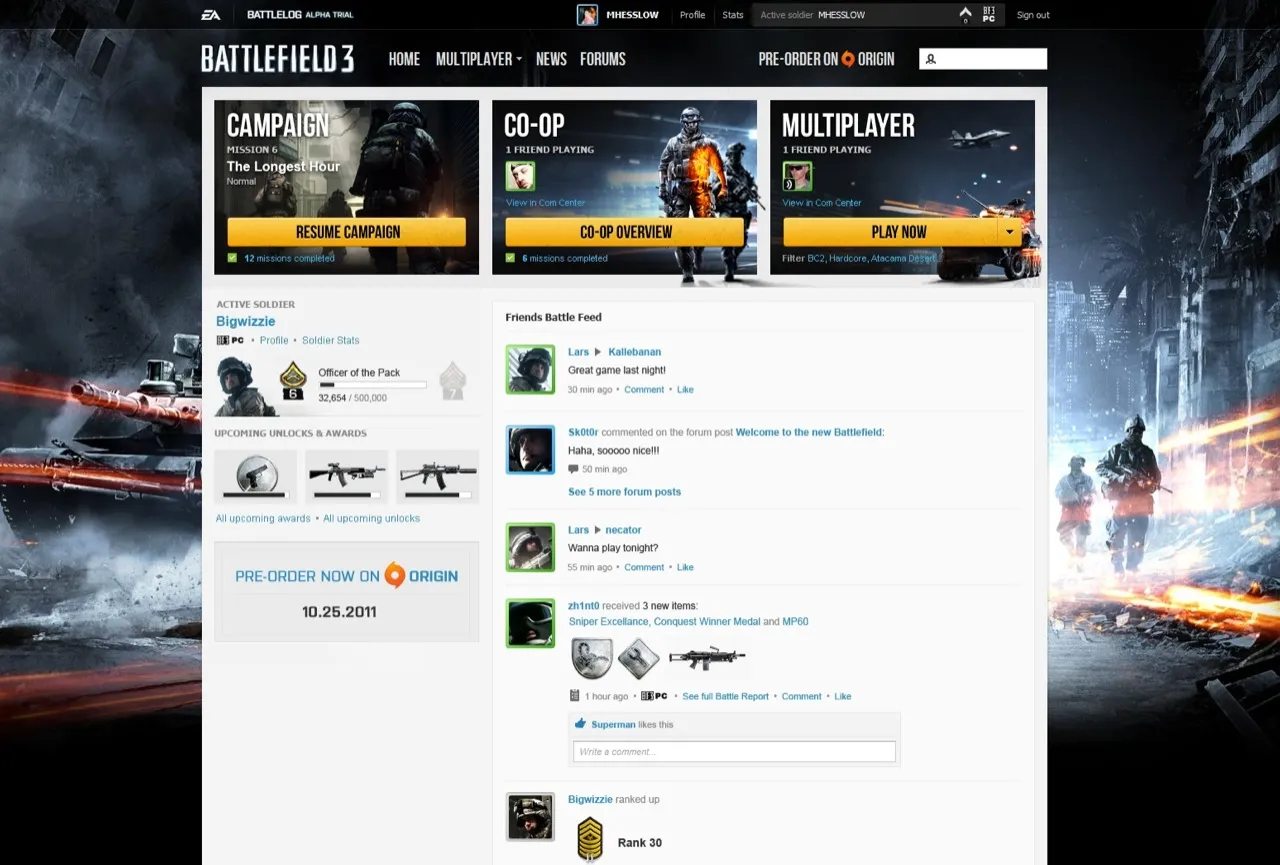The width and height of the screenshot is (1280, 865).
Task: Click the MP60 weapon icon in feed
Action: [x=707, y=657]
